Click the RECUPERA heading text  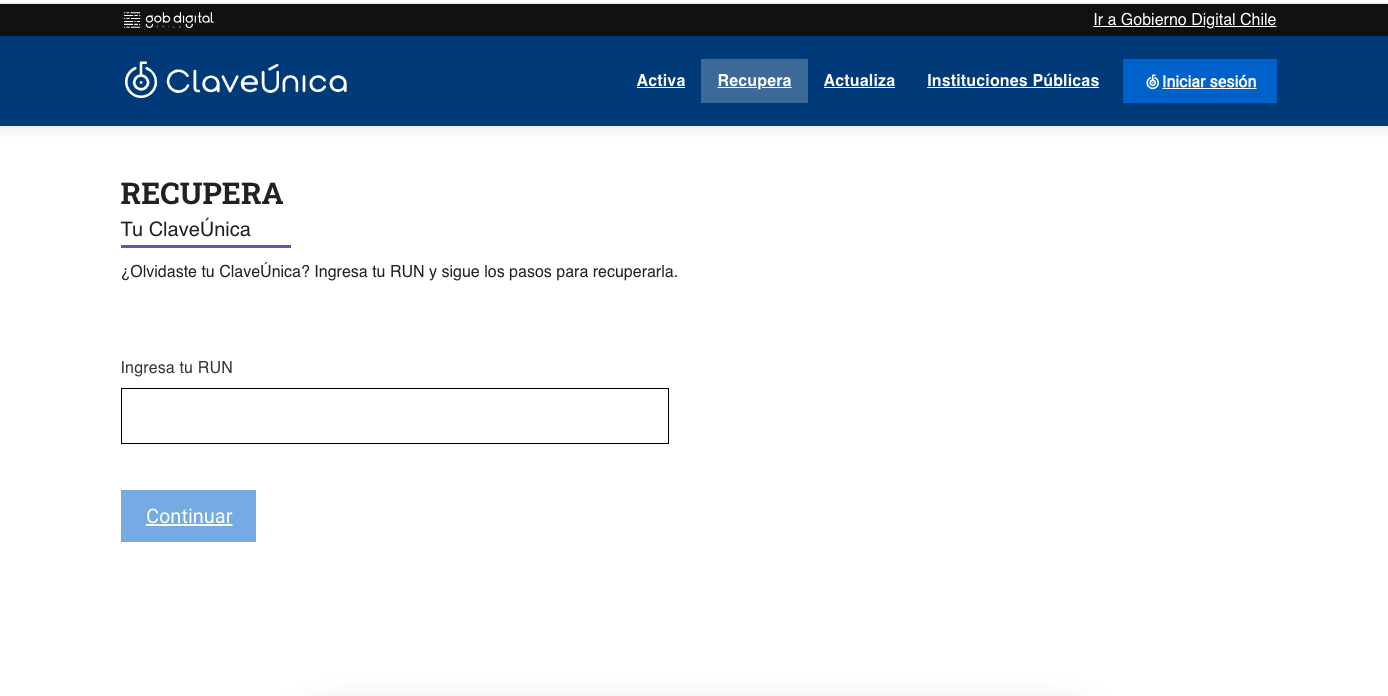(202, 193)
